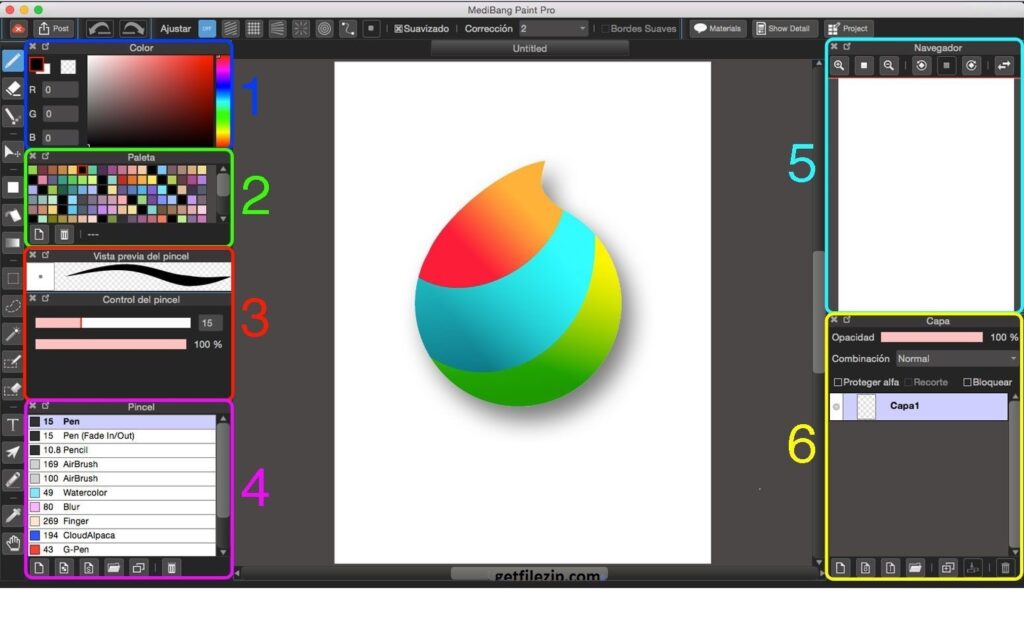Click the Redo arrow in toolbar
This screenshot has width=1024, height=629.
click(x=133, y=28)
